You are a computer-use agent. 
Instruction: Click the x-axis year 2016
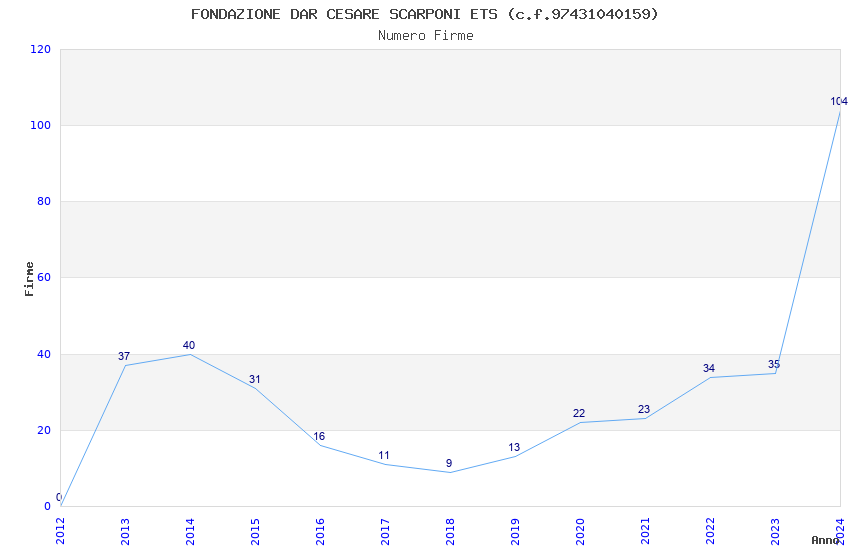click(320, 531)
